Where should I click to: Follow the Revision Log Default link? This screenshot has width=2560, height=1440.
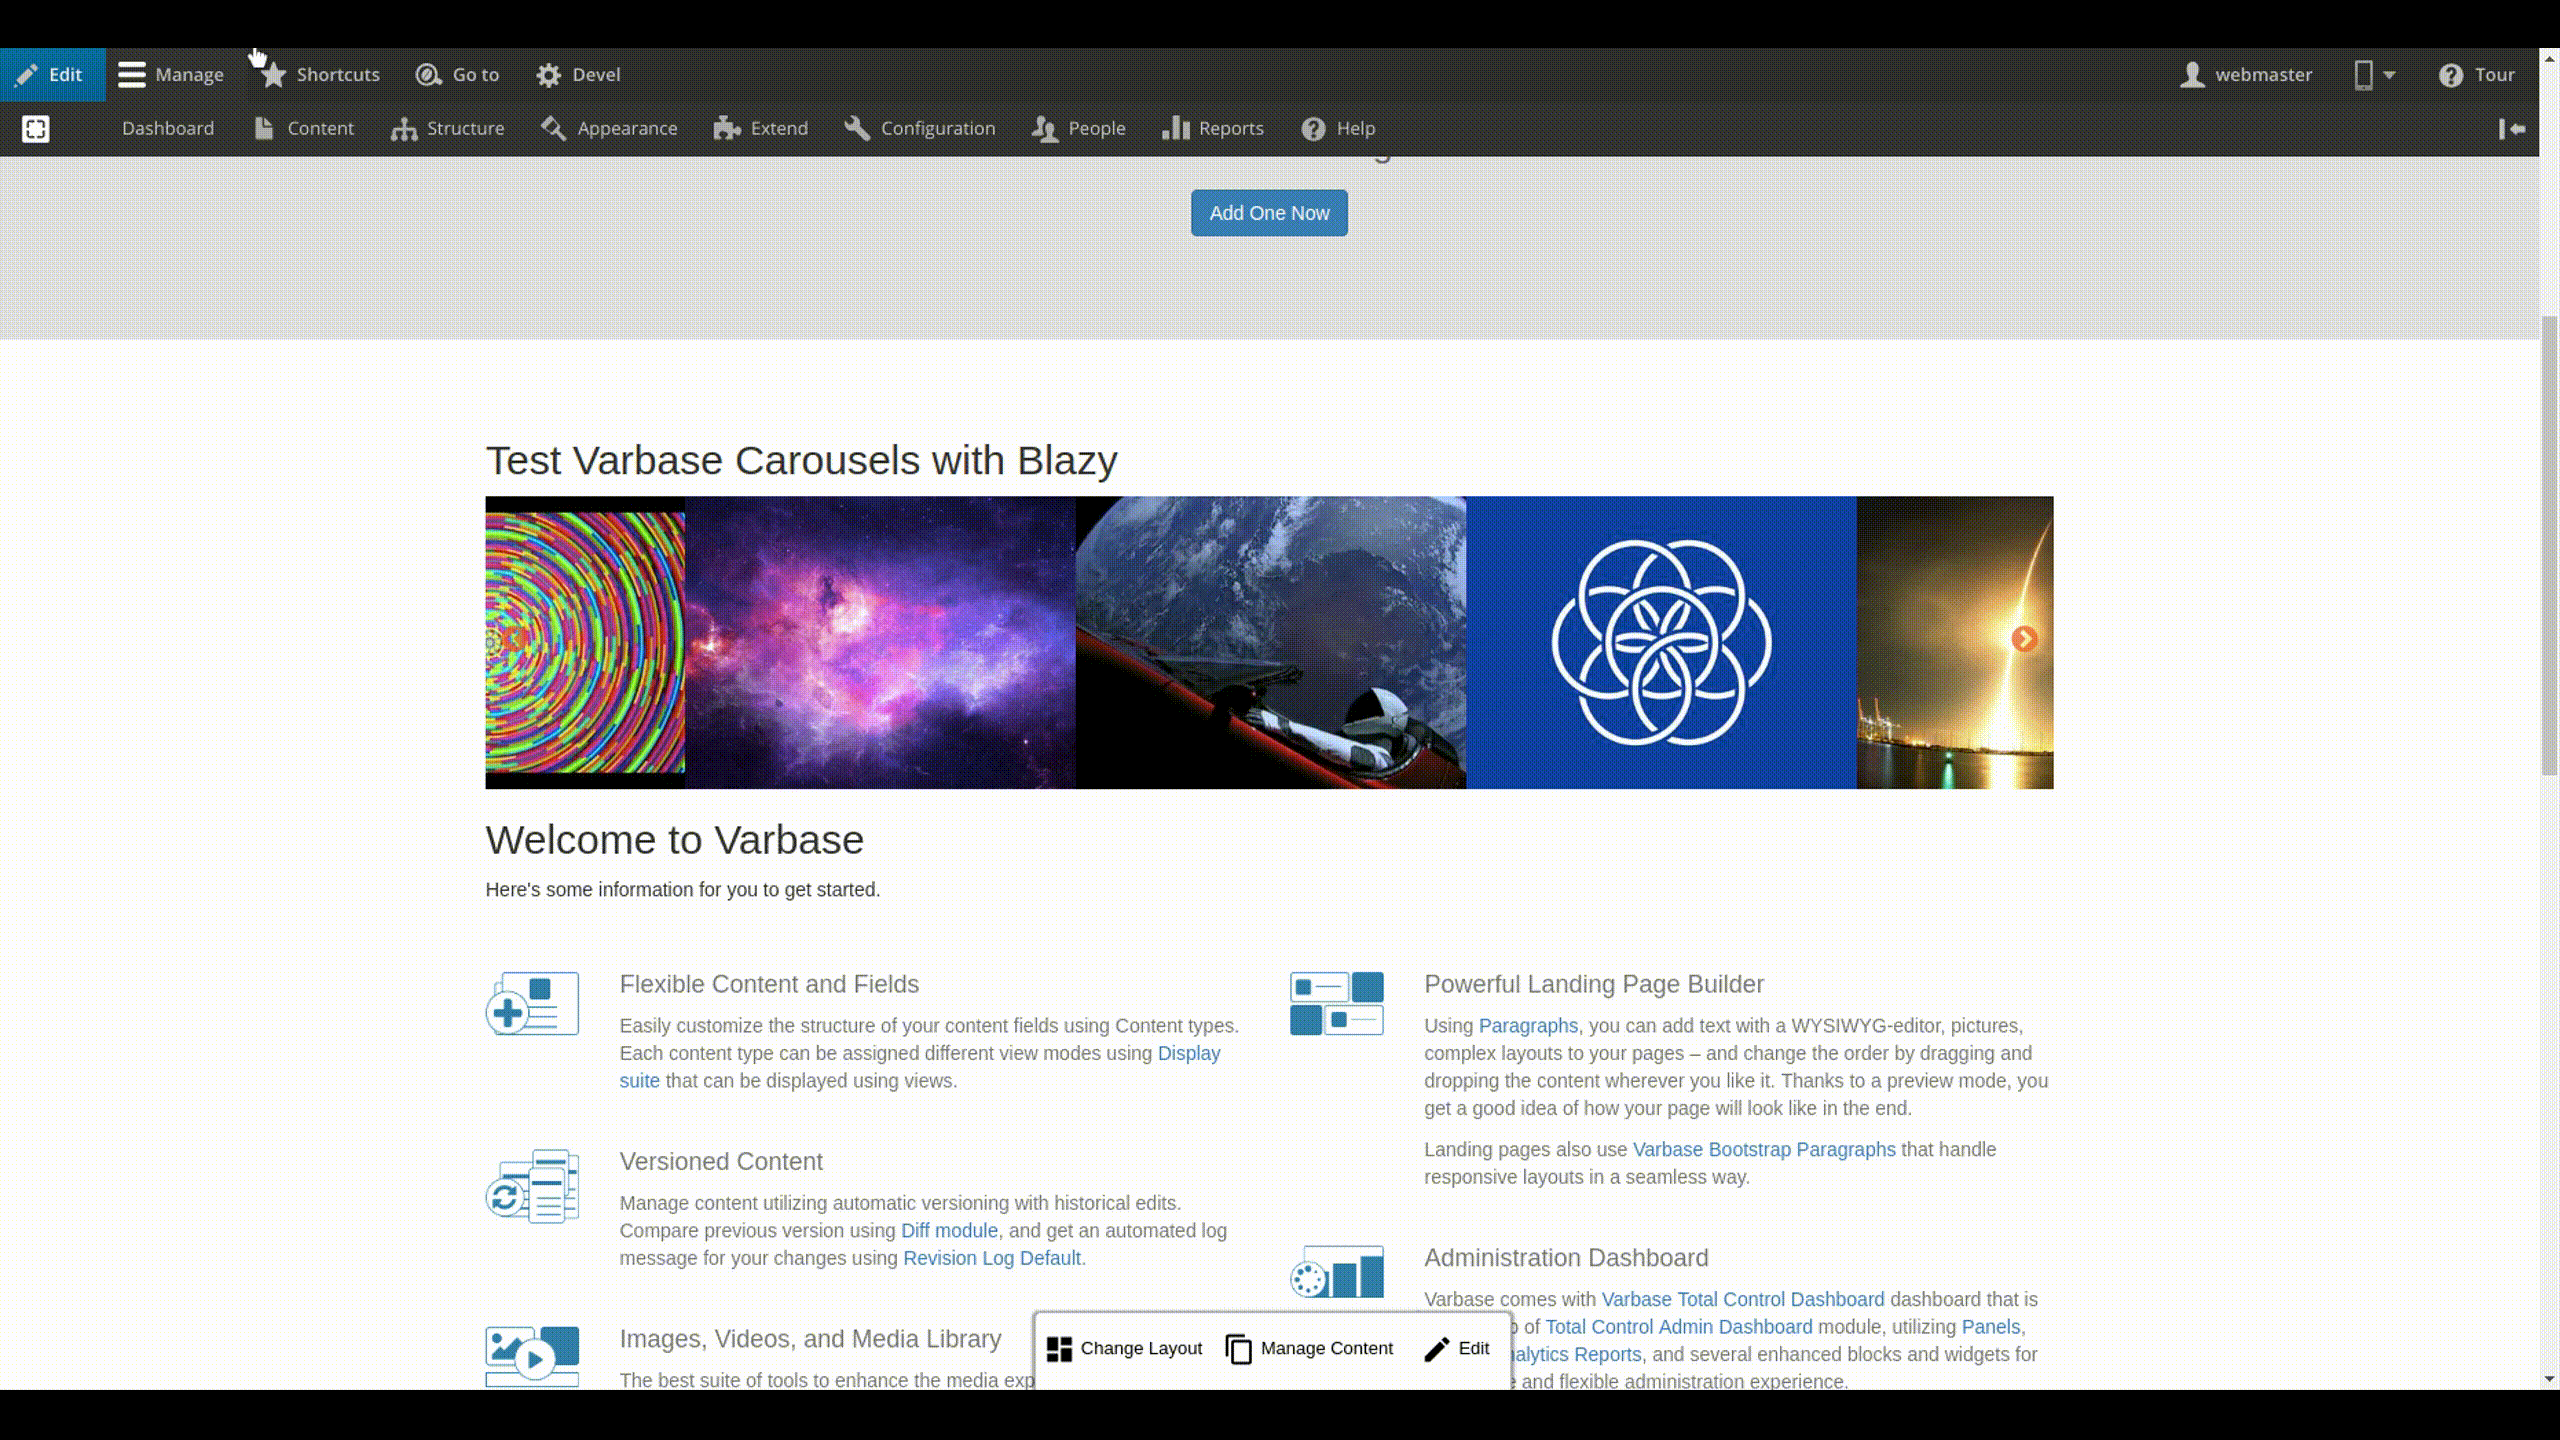coord(992,1258)
